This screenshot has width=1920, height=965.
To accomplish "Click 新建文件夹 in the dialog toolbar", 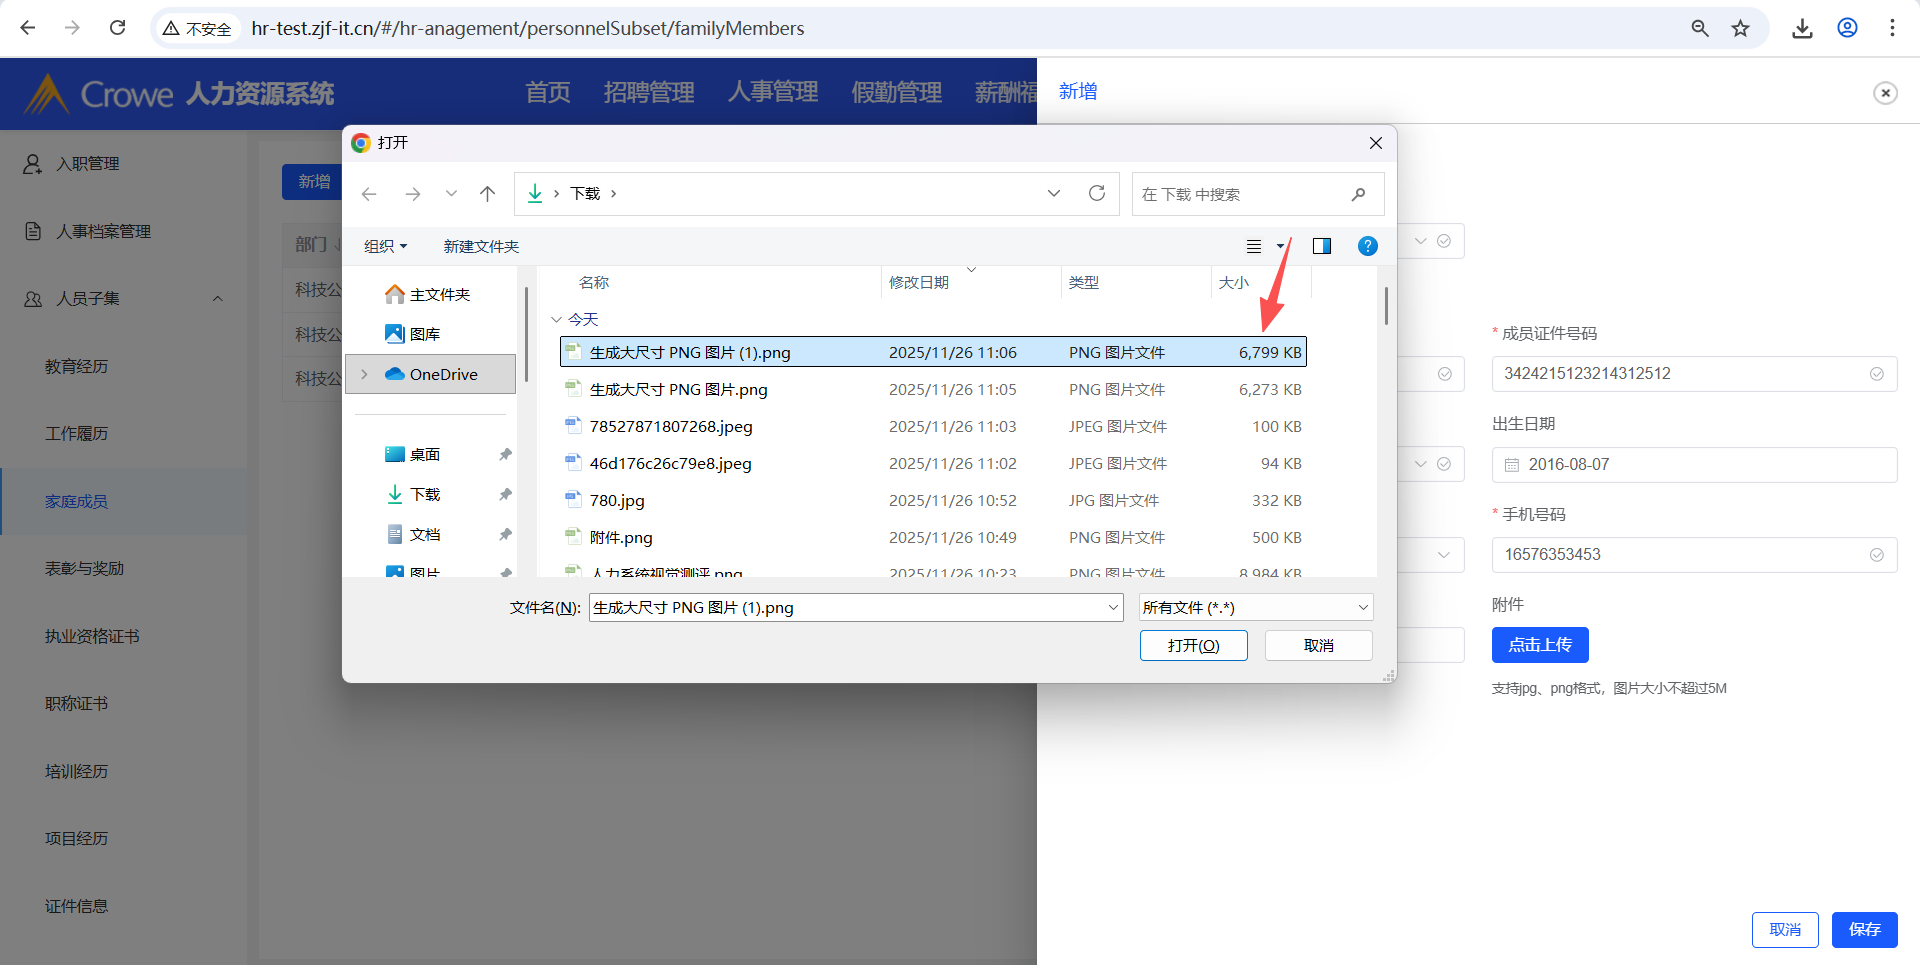I will click(x=481, y=246).
